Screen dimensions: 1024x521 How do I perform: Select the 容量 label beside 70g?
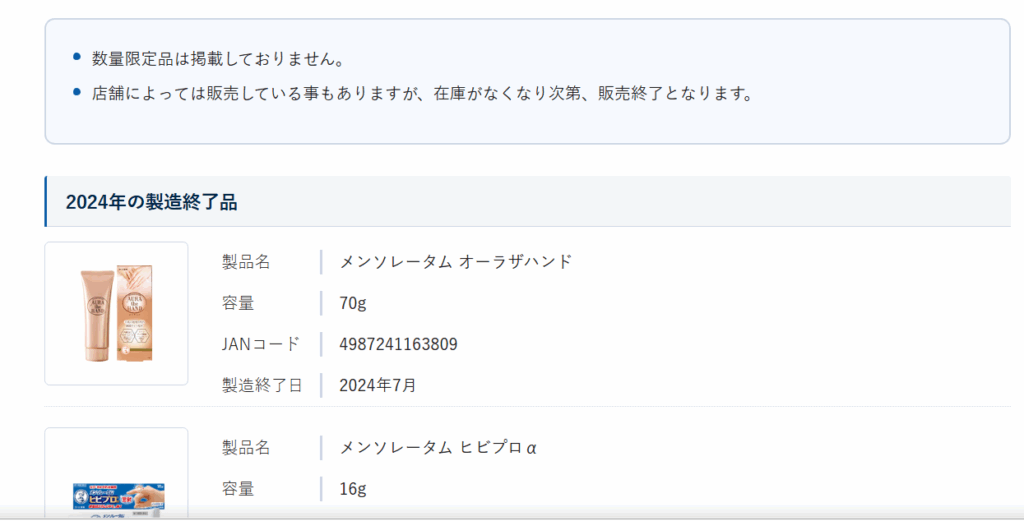(x=238, y=303)
